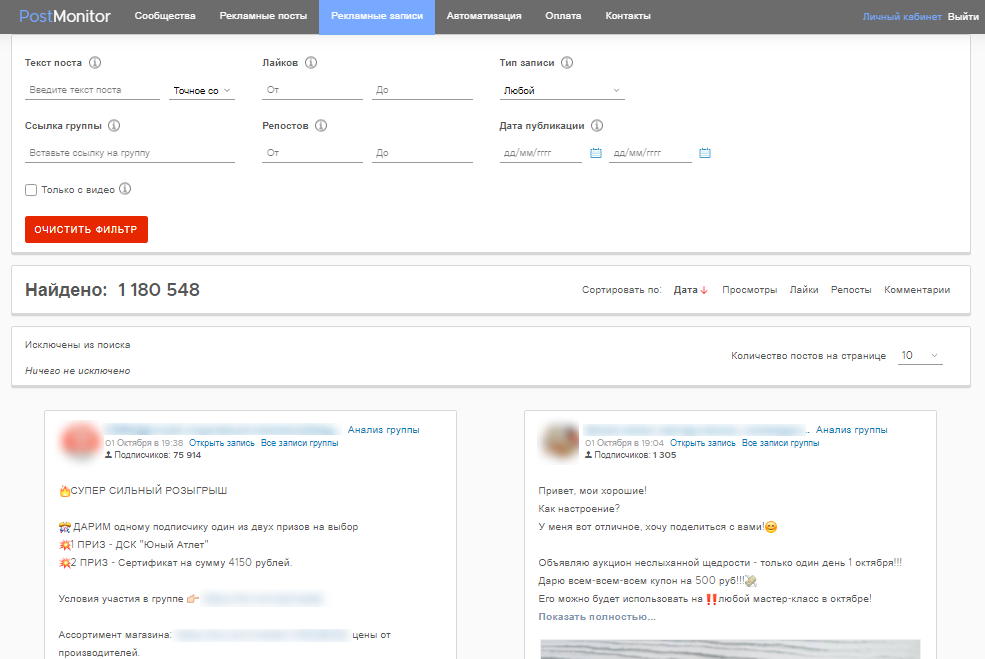
Task: Sort results by Просмотры
Action: (x=749, y=290)
